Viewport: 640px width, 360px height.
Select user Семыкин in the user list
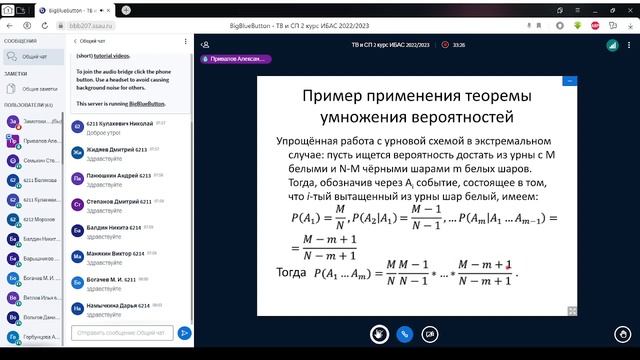33,160
